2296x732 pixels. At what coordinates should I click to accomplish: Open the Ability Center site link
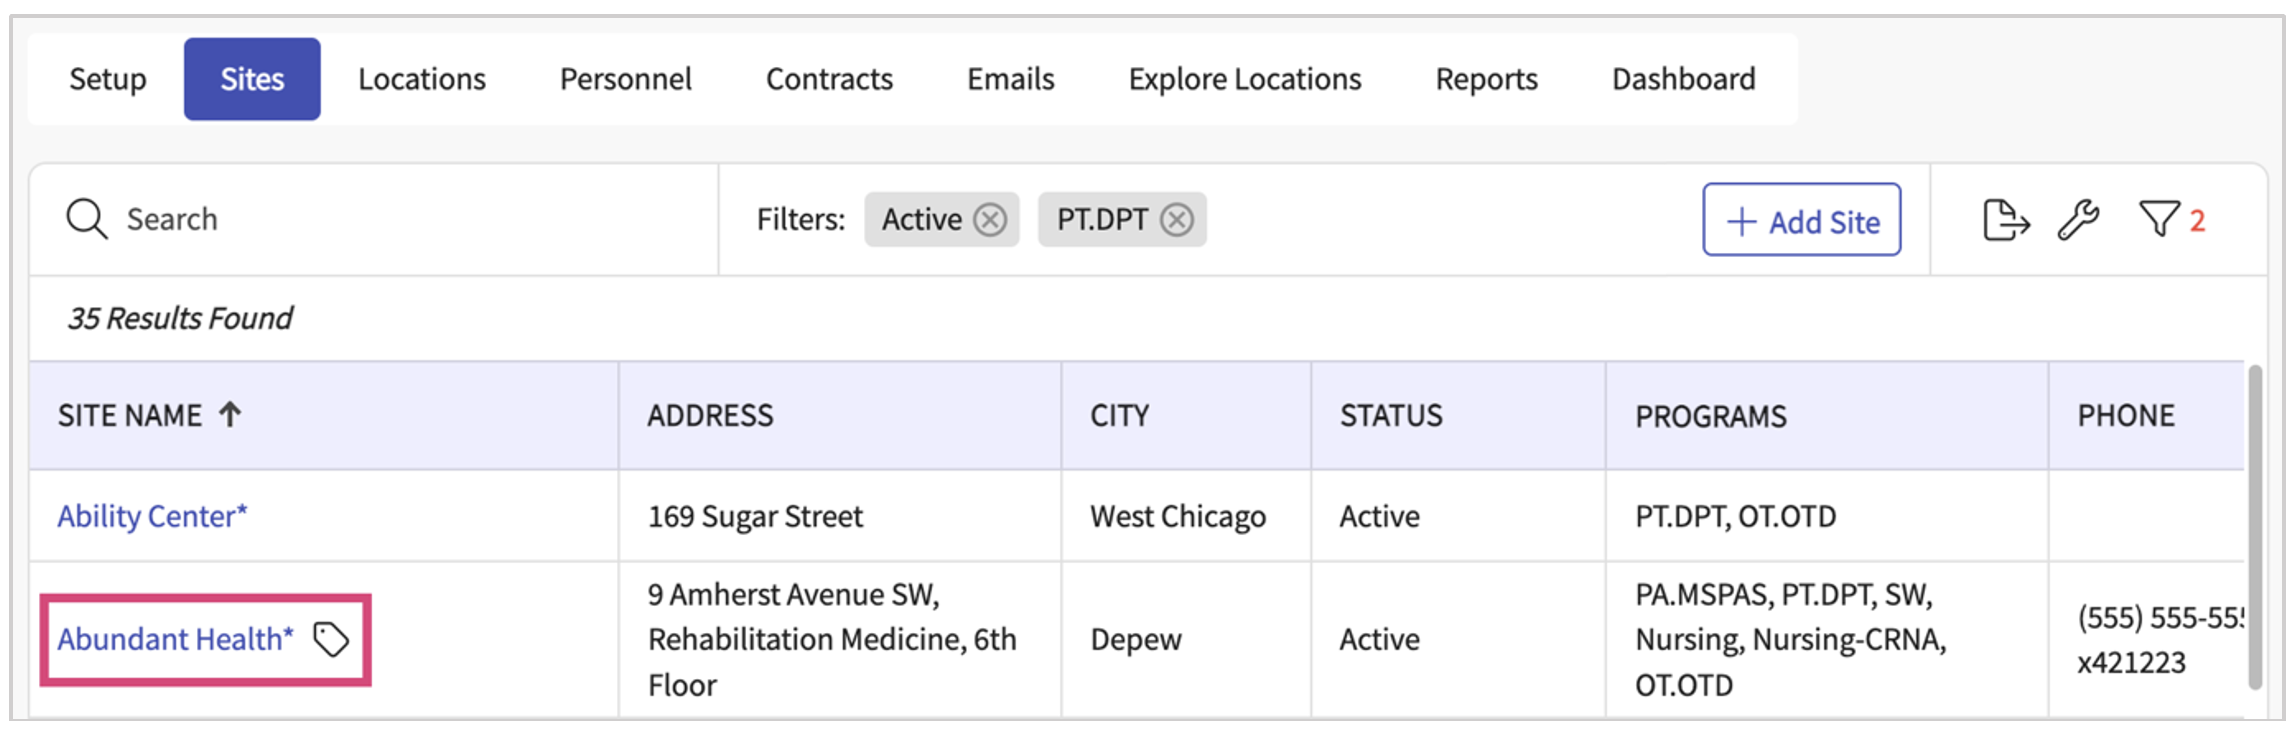coord(152,516)
